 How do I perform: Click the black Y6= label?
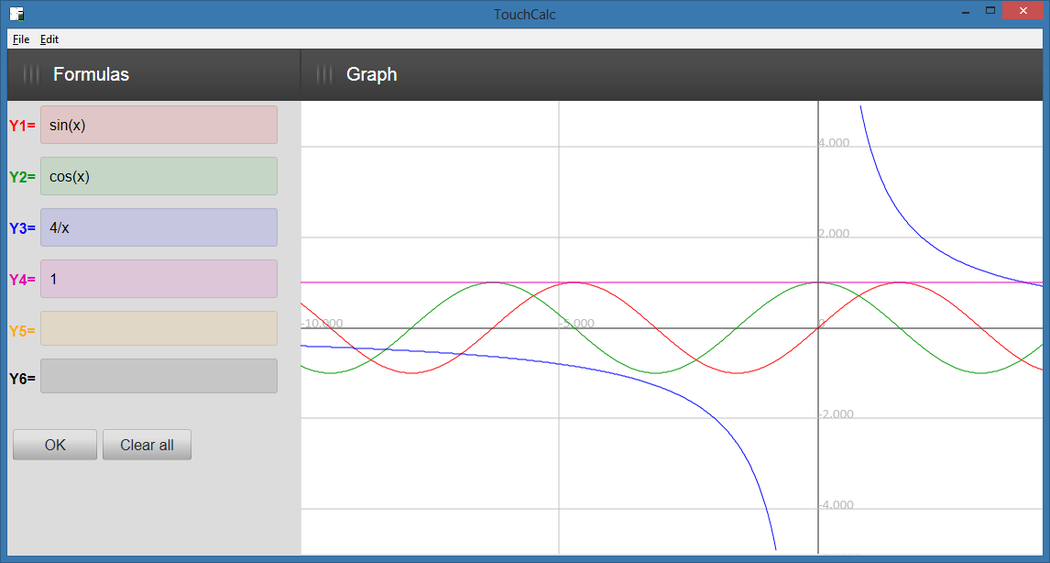(22, 379)
